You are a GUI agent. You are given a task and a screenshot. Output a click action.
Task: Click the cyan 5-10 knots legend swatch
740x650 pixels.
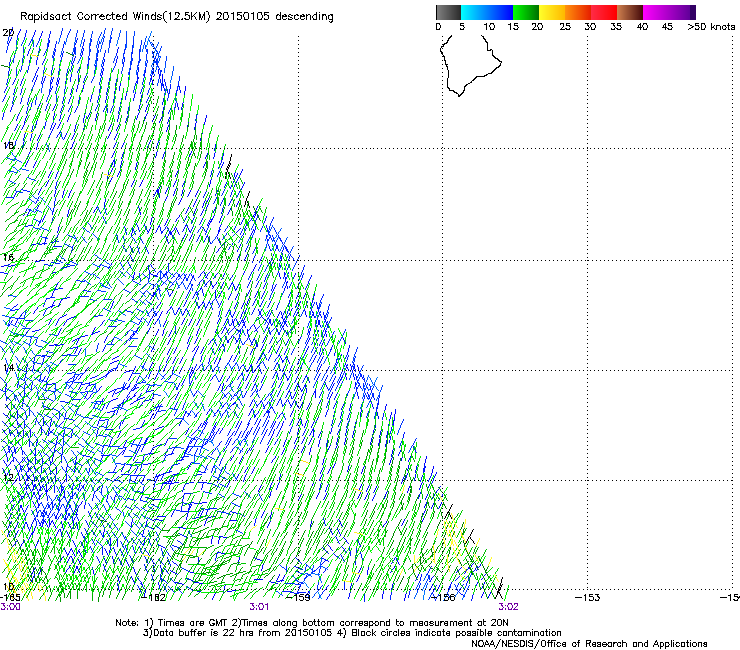point(474,12)
